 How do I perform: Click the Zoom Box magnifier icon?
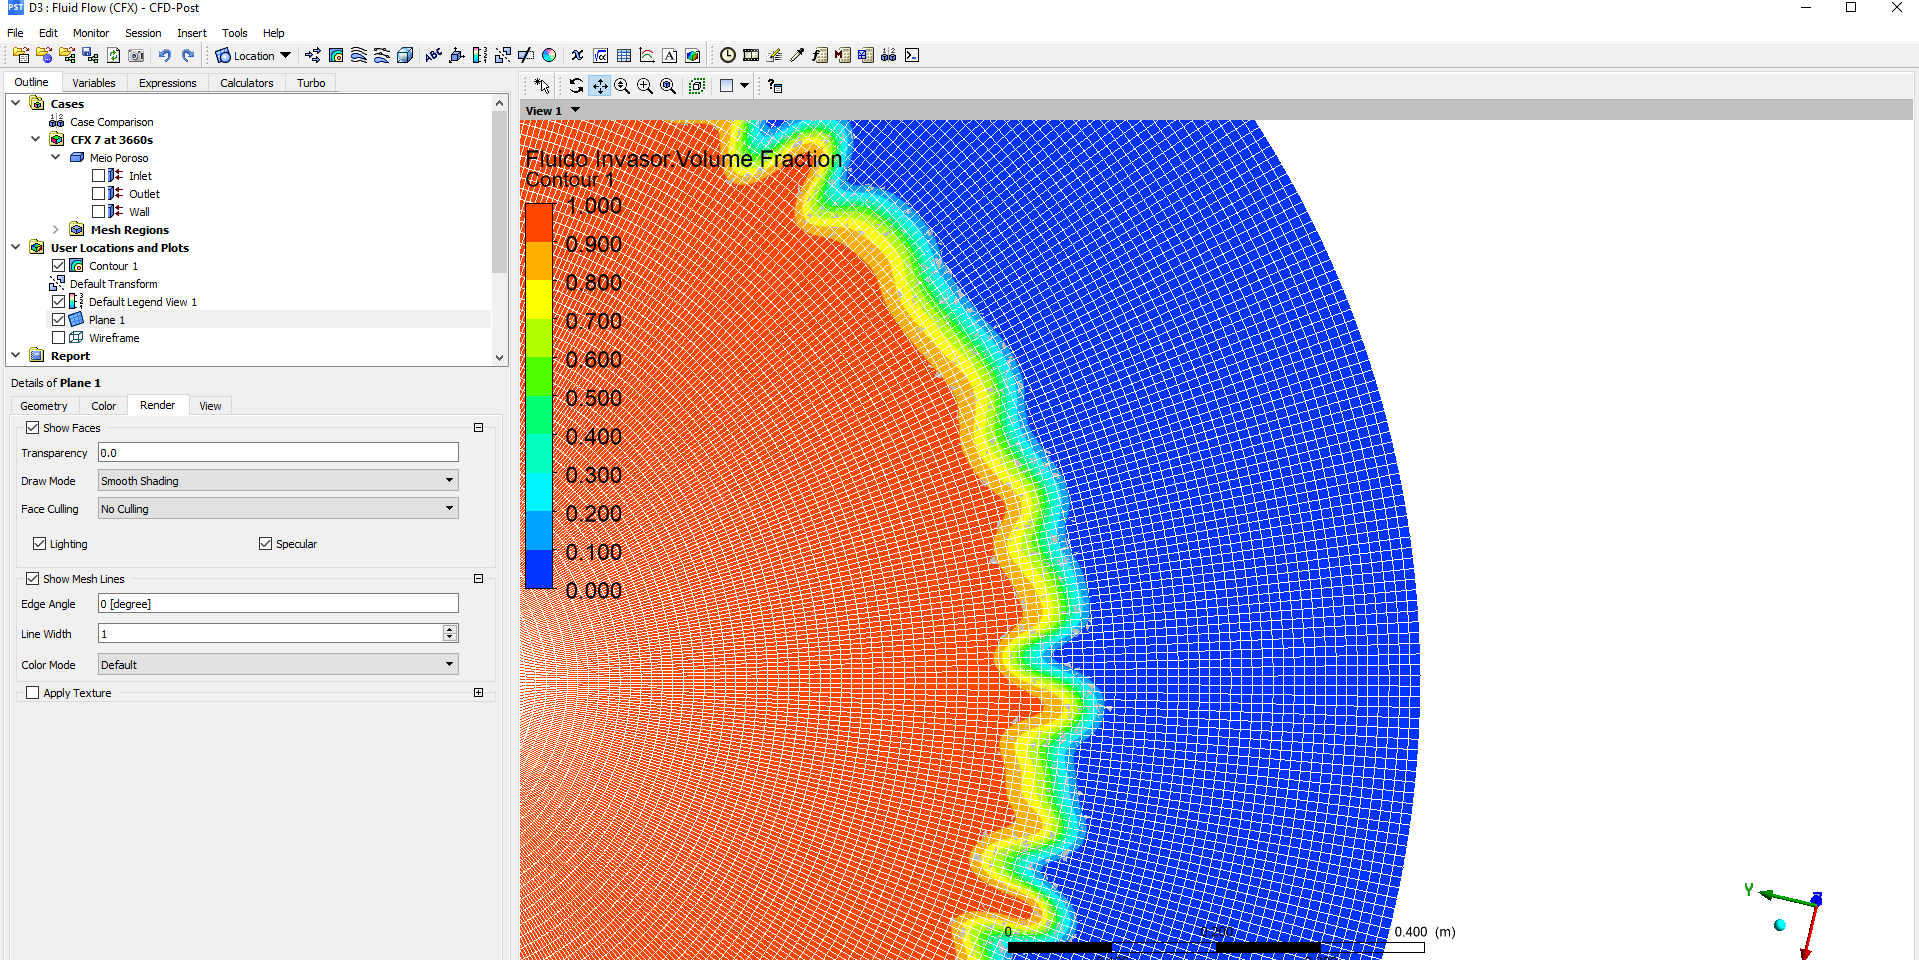(x=645, y=86)
